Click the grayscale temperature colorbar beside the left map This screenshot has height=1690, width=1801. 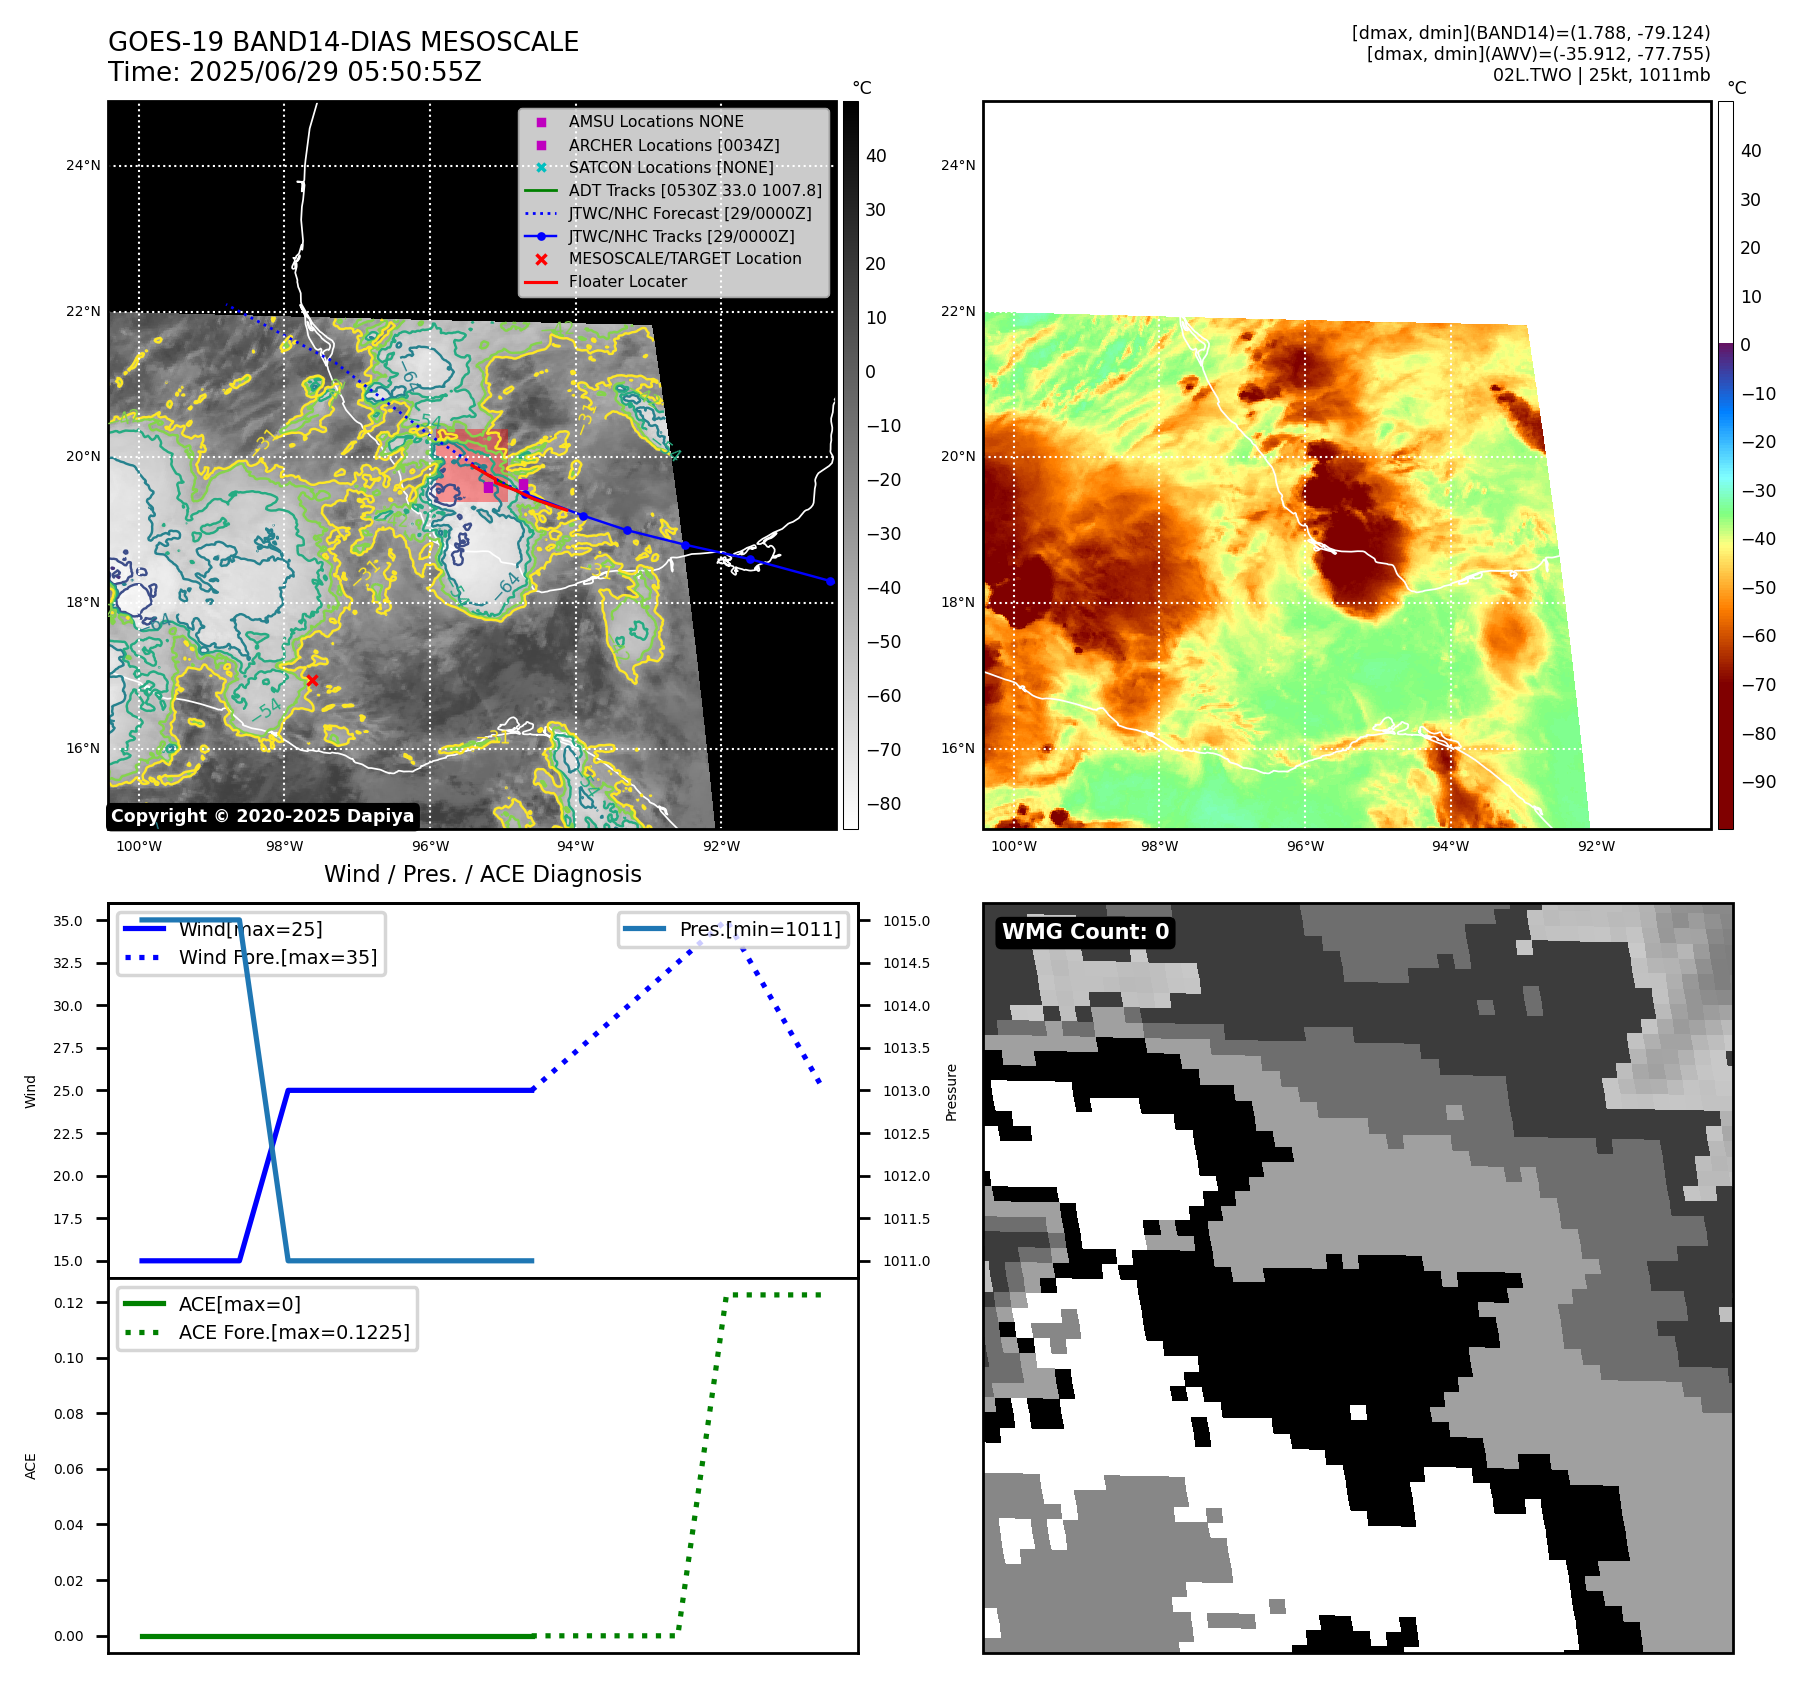click(851, 465)
